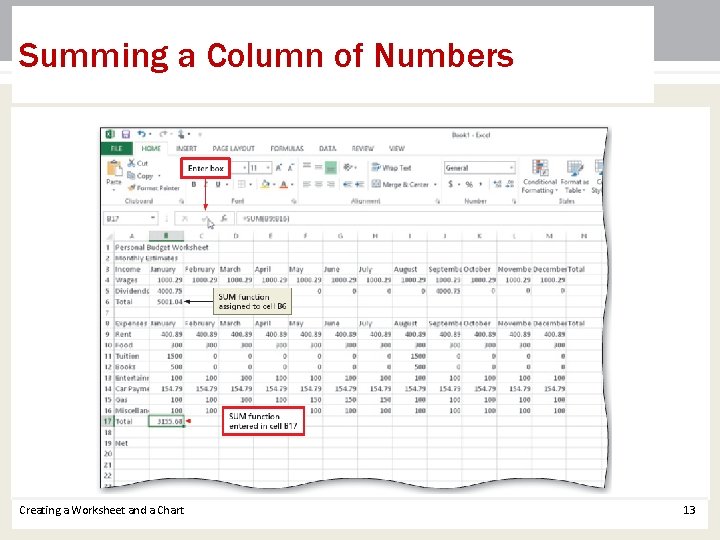The image size is (720, 540).
Task: Apply the red Font Color A
Action: [284, 184]
